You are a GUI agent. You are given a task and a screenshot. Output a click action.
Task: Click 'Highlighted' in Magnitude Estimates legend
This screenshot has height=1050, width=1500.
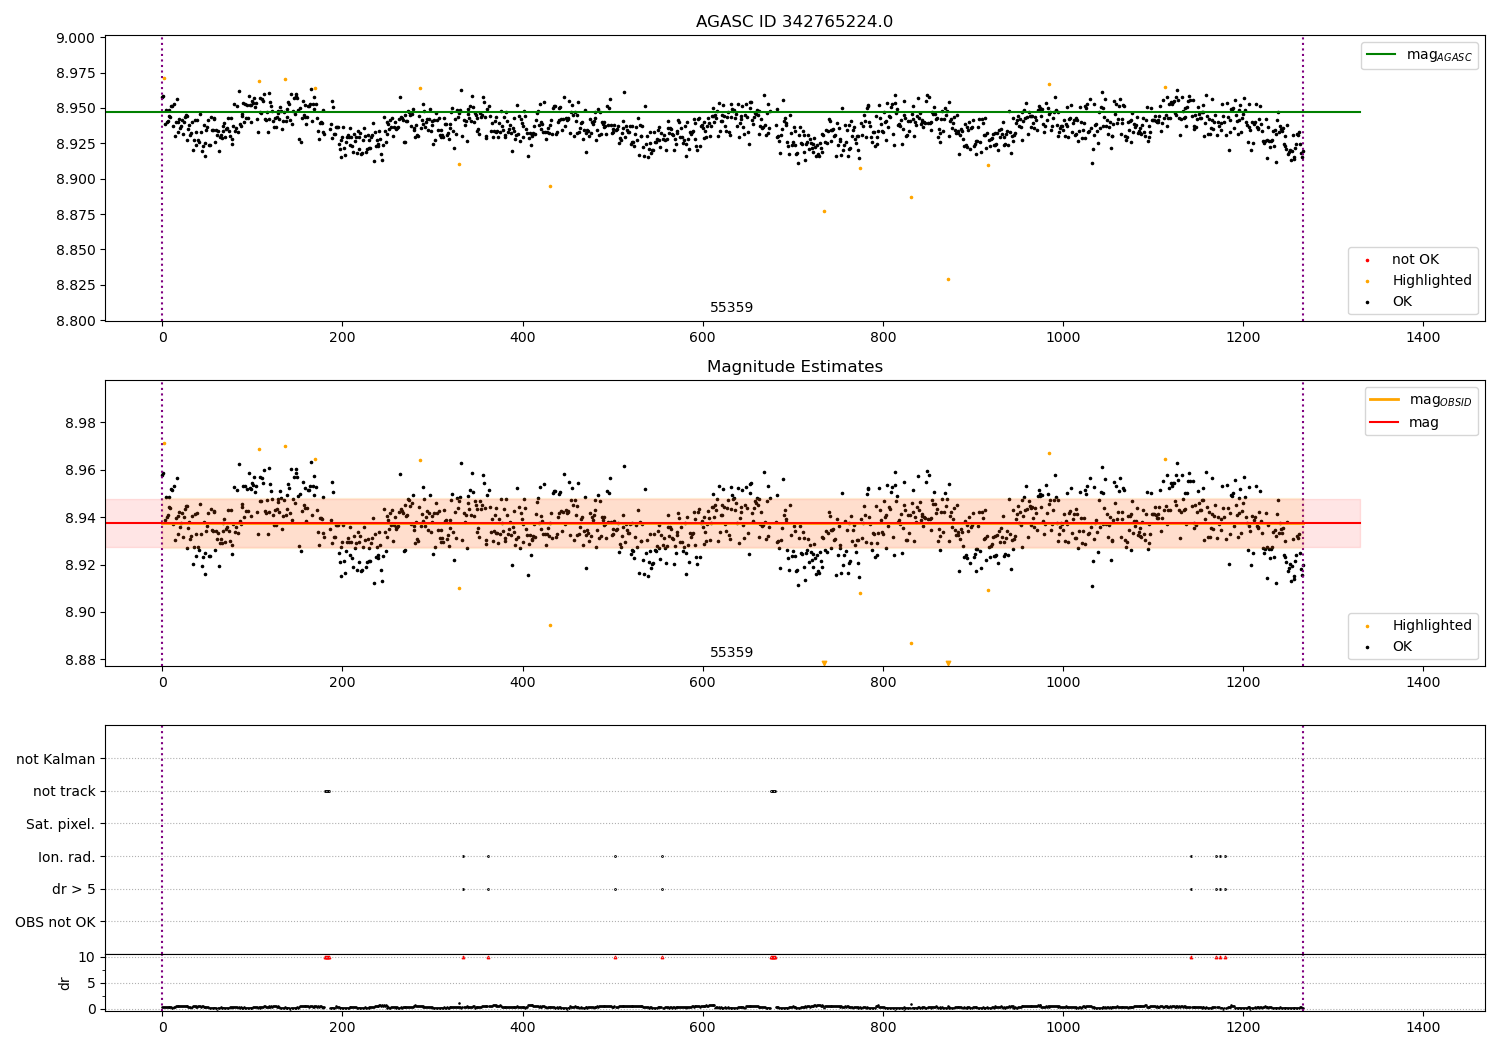click(1431, 626)
